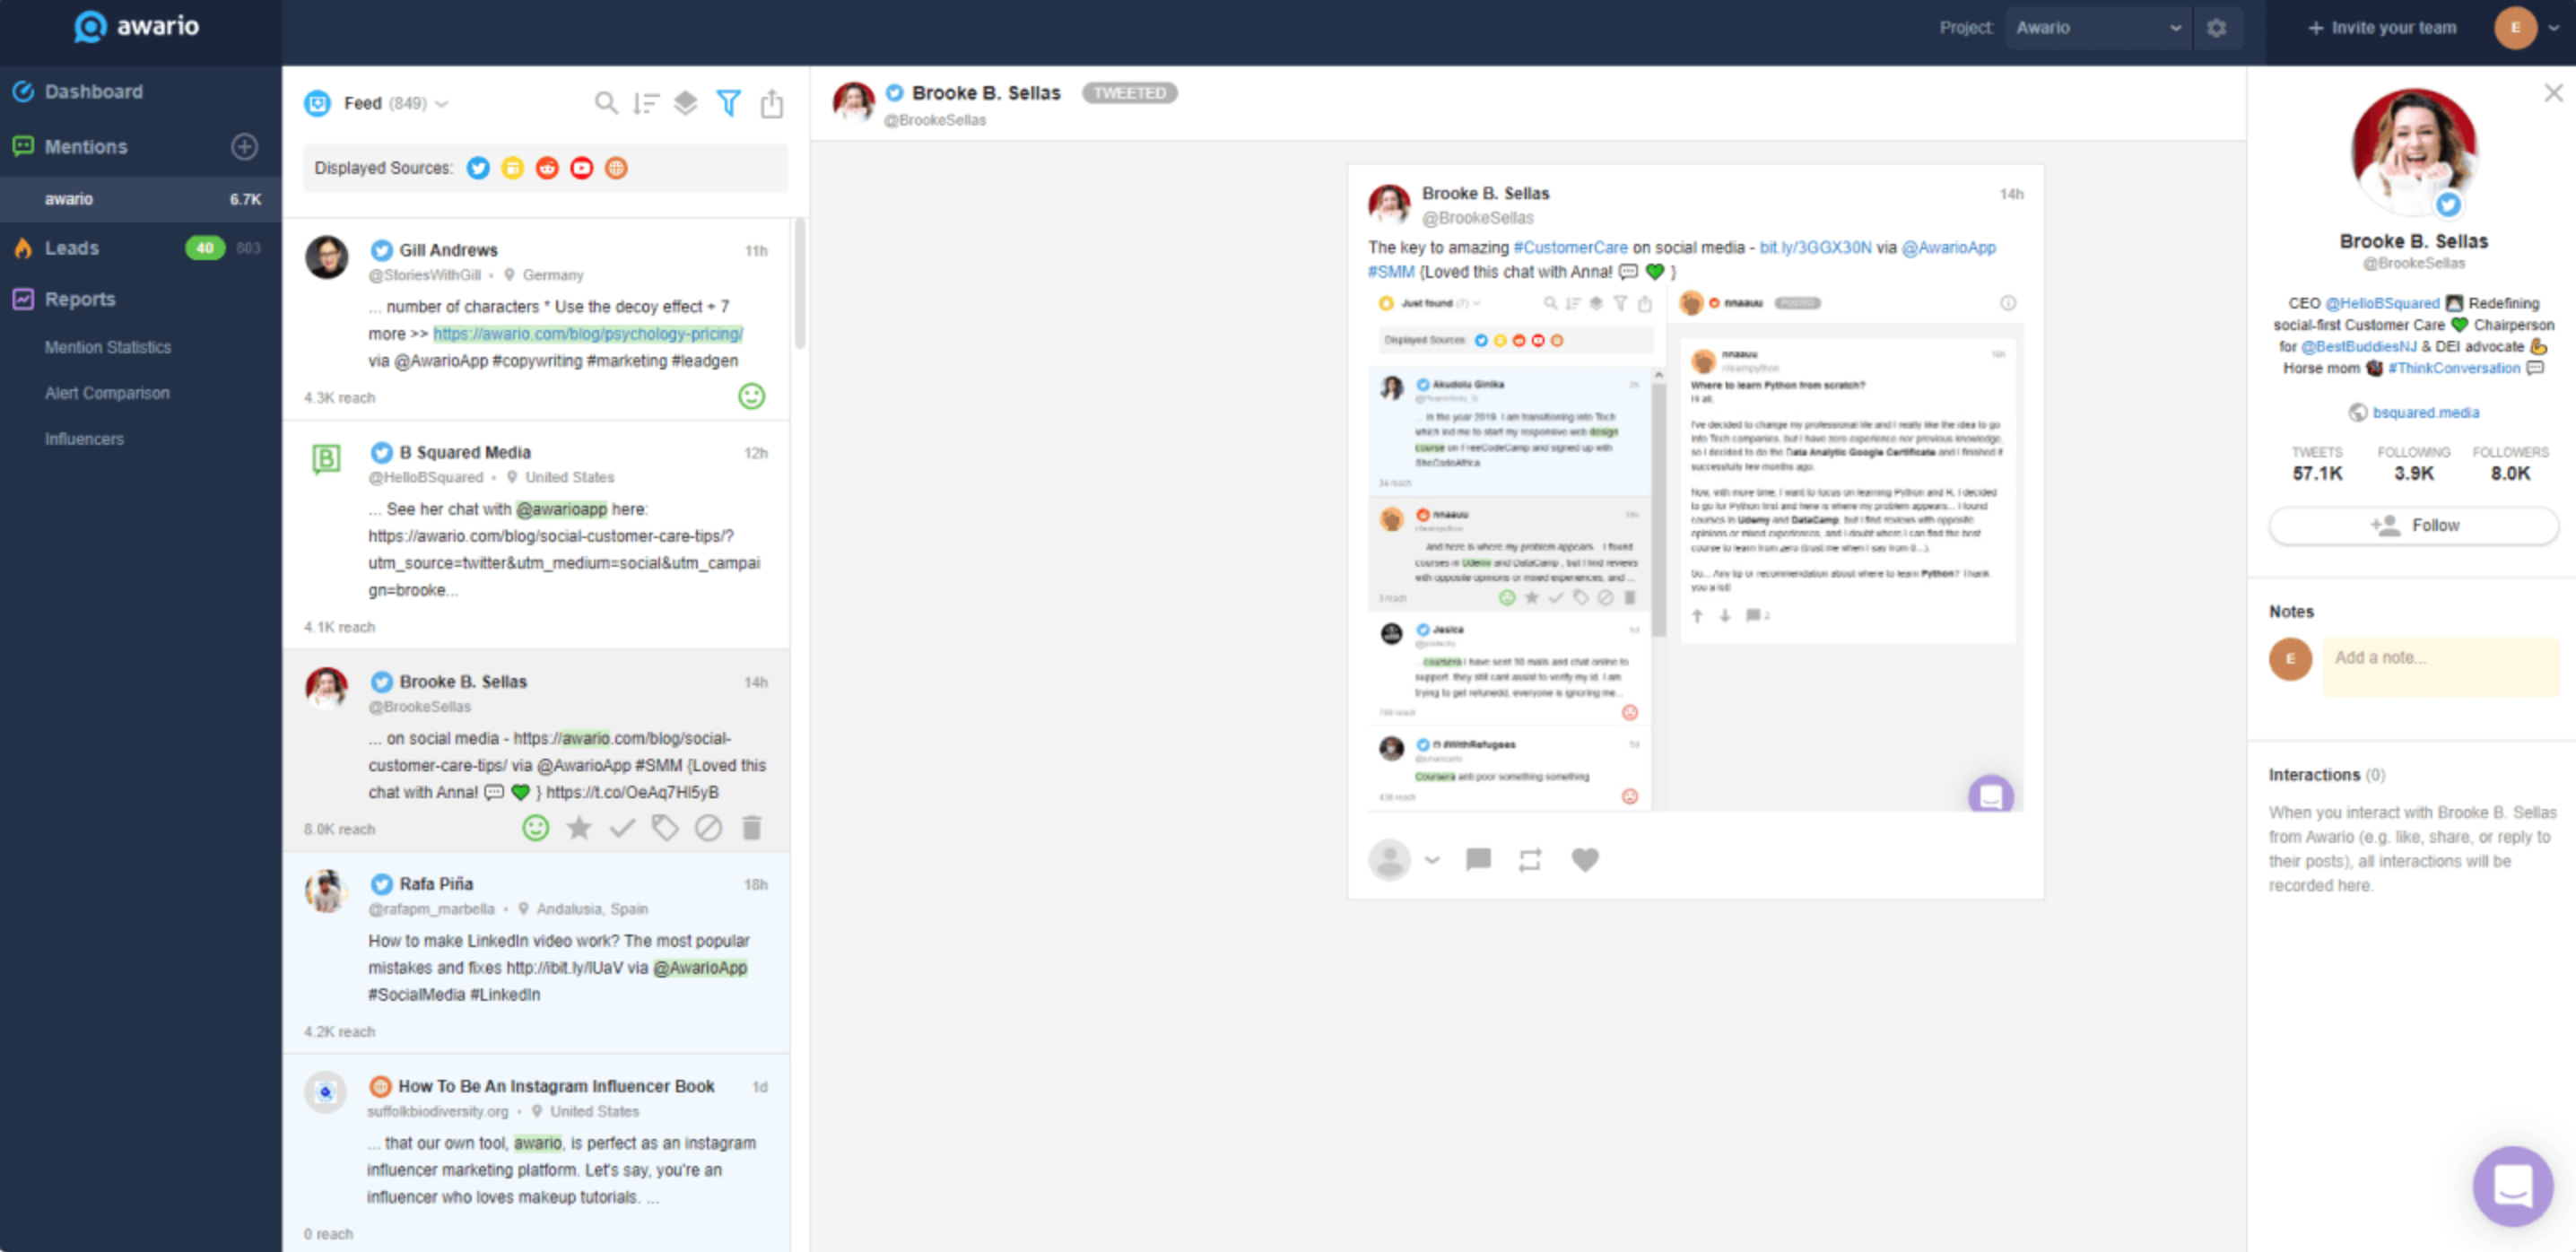This screenshot has height=1252, width=2576.
Task: Open the Instagram Influencer Book mention
Action: tap(536, 1155)
